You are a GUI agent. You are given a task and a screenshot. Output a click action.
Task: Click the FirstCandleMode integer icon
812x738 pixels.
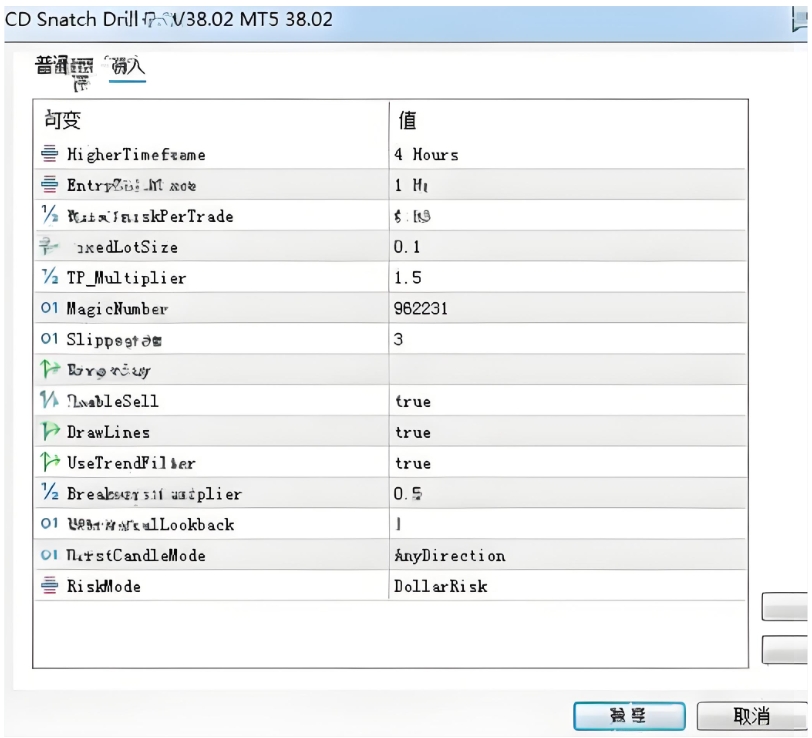point(50,556)
